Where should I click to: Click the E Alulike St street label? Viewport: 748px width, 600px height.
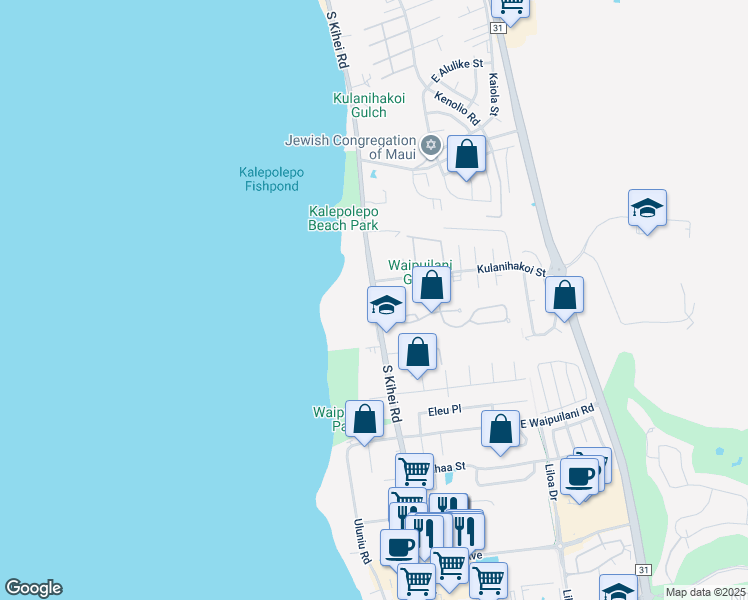coord(457,70)
